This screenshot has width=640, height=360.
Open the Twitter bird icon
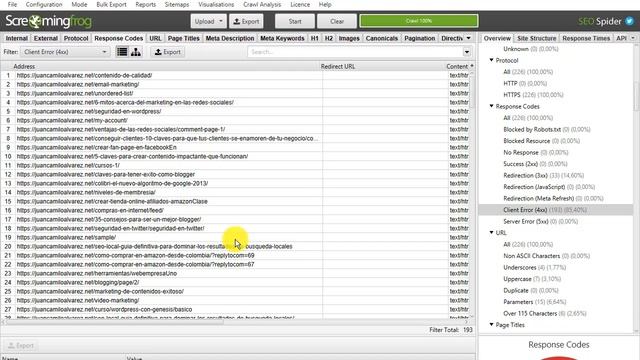(629, 21)
